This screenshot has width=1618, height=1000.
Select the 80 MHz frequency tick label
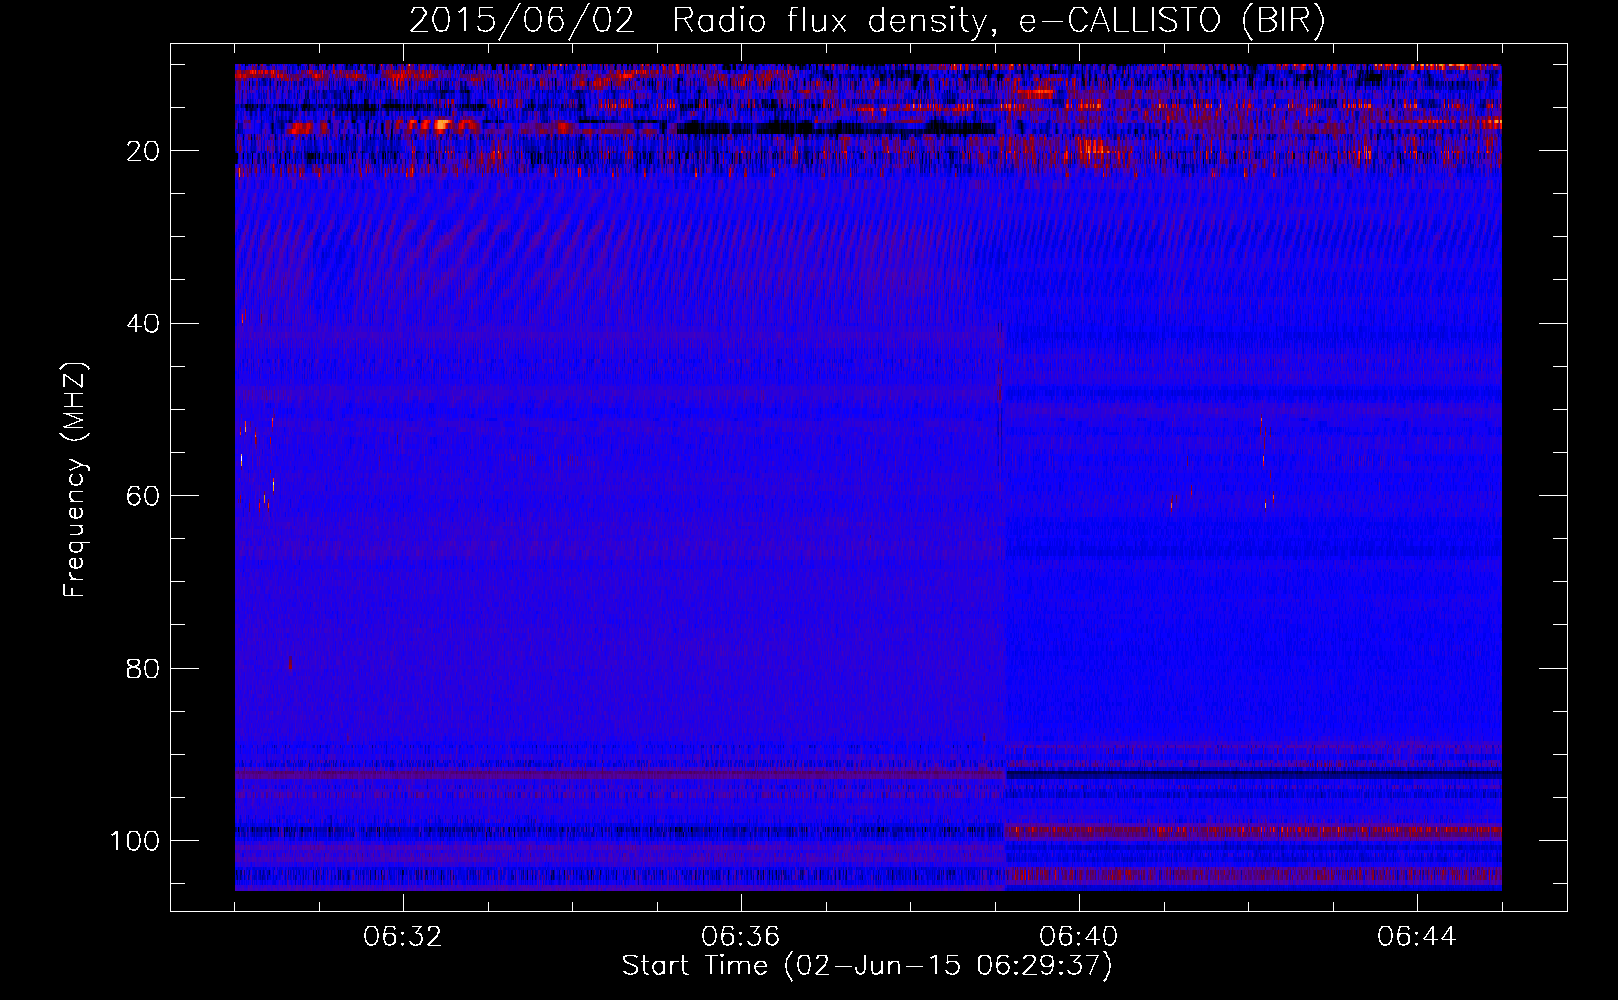pyautogui.click(x=142, y=668)
